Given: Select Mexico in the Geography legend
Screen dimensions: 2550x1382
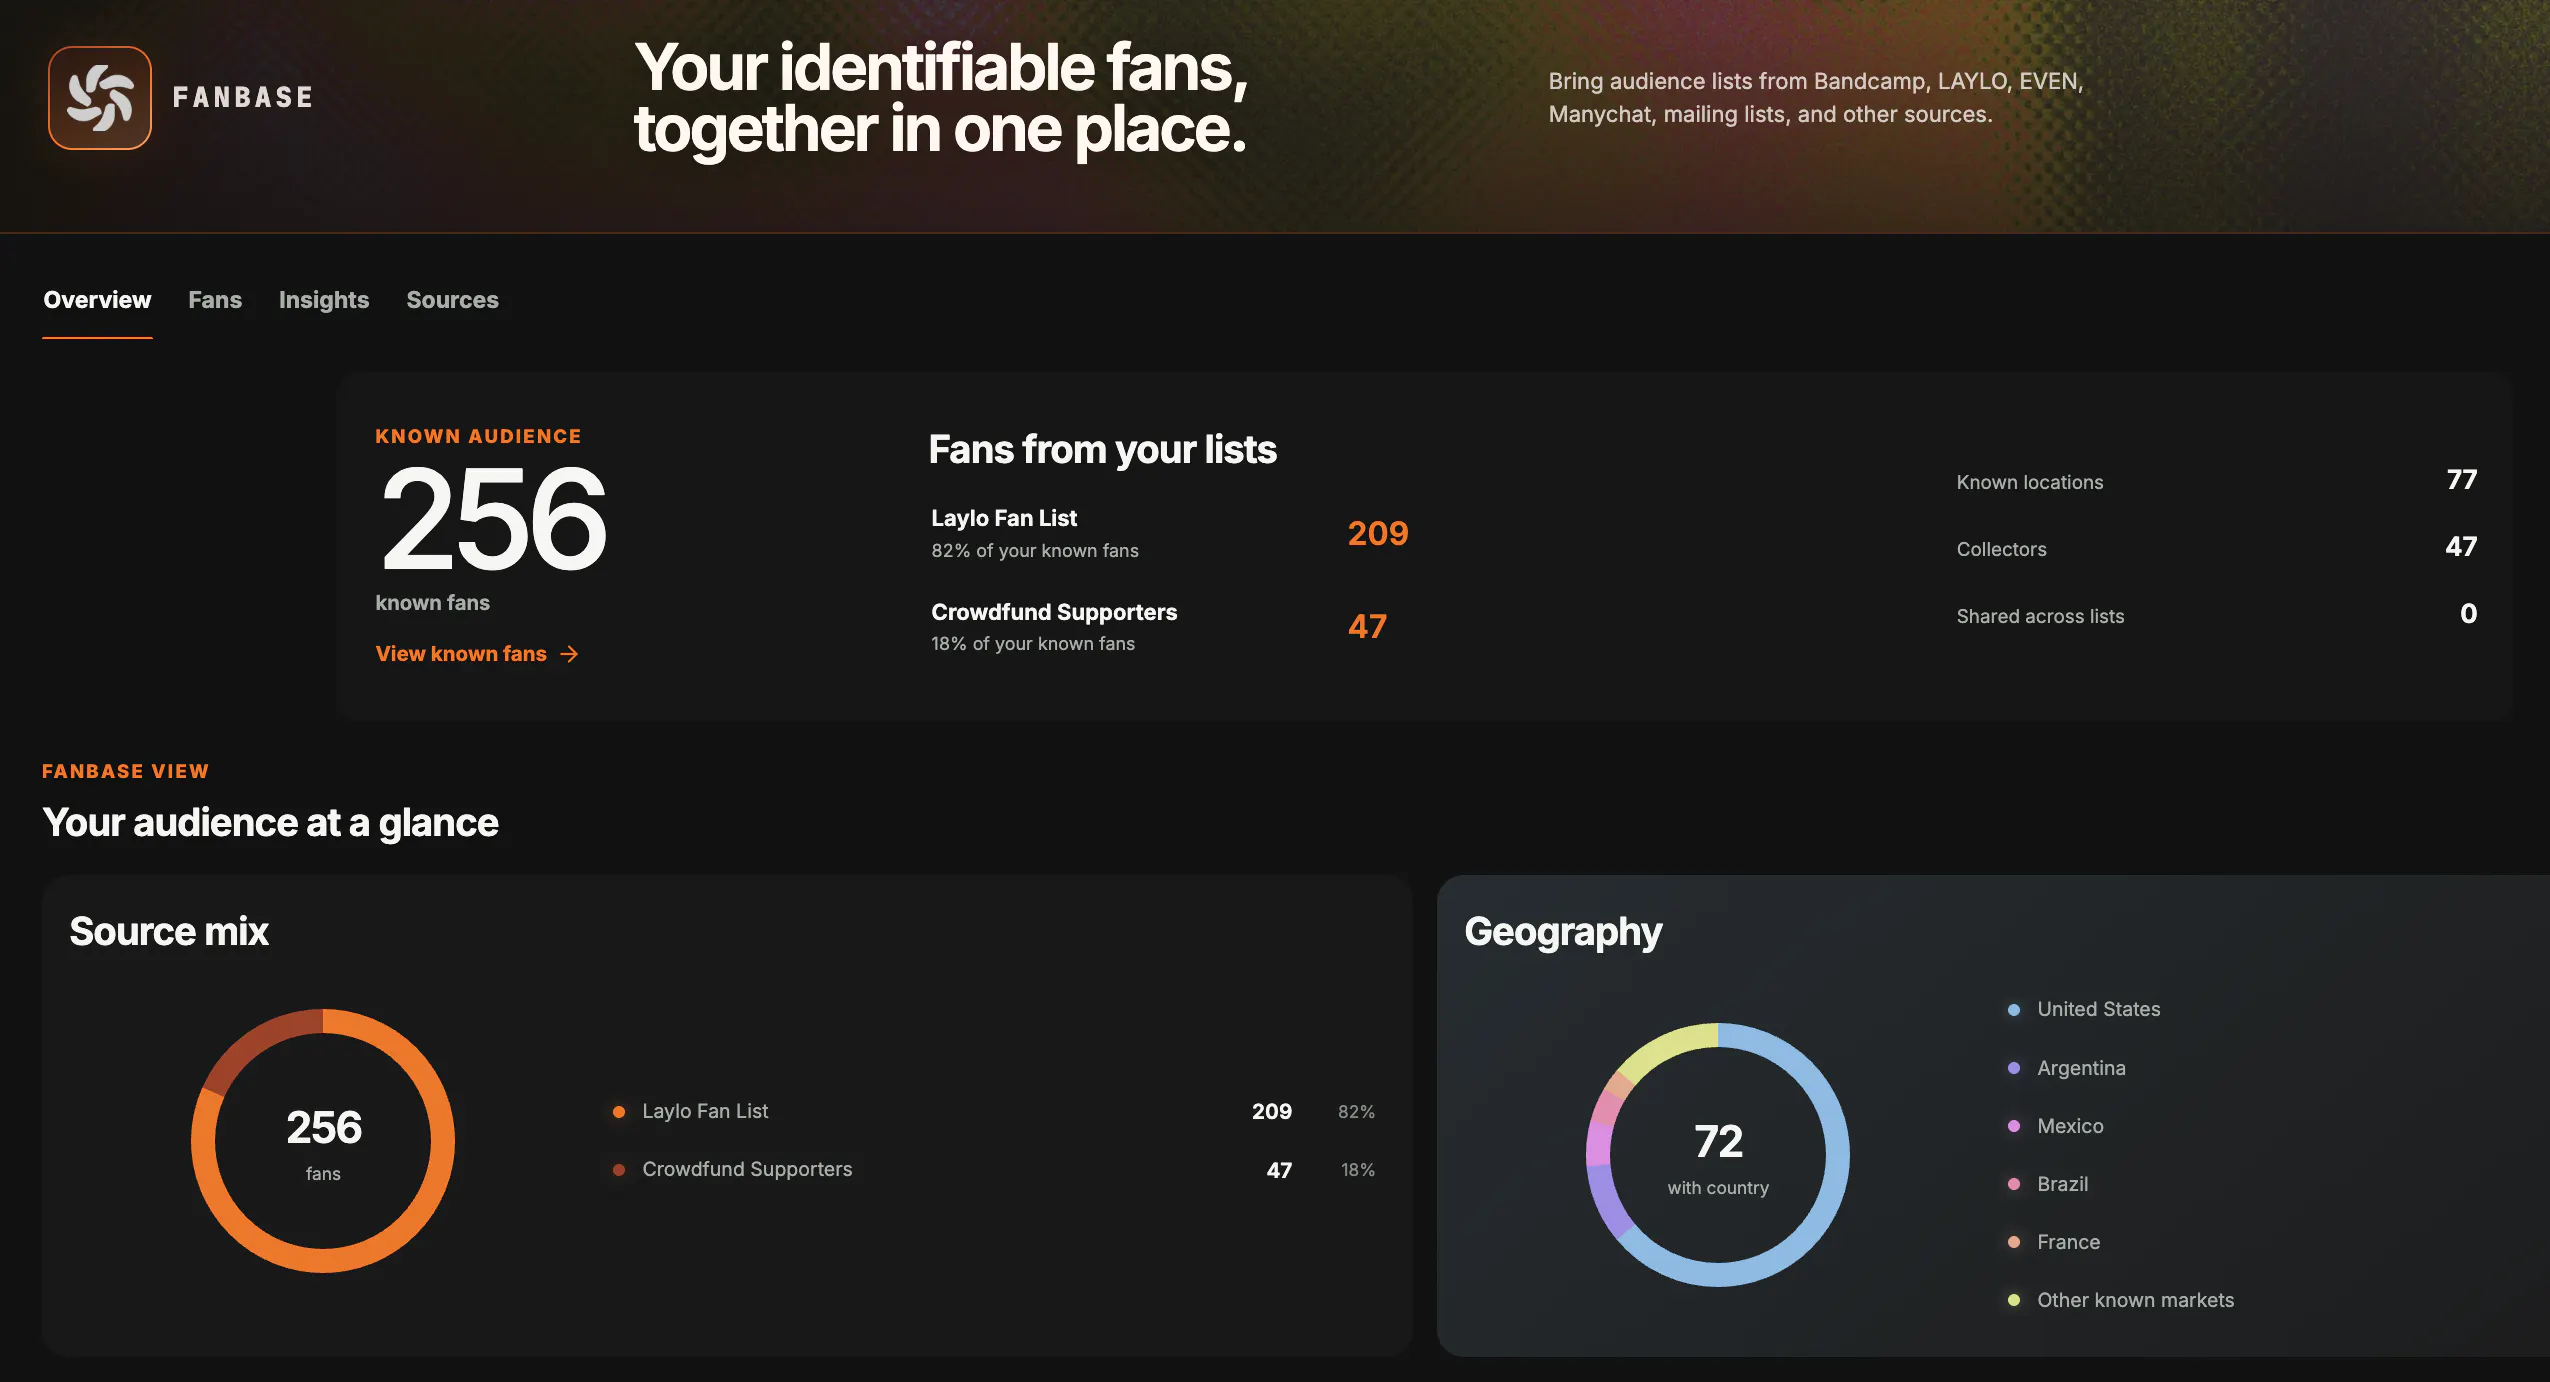Looking at the screenshot, I should (2070, 1126).
